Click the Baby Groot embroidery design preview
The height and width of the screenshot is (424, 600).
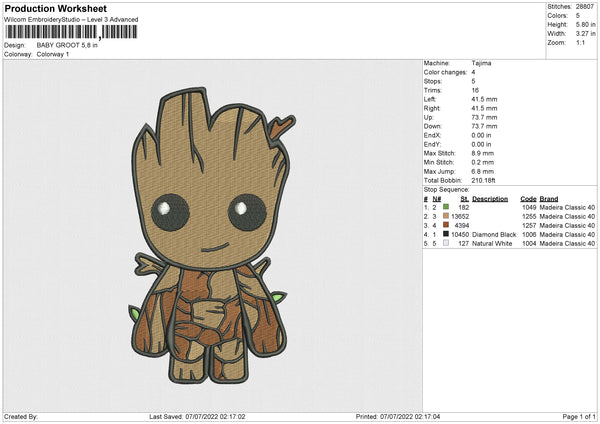click(213, 236)
